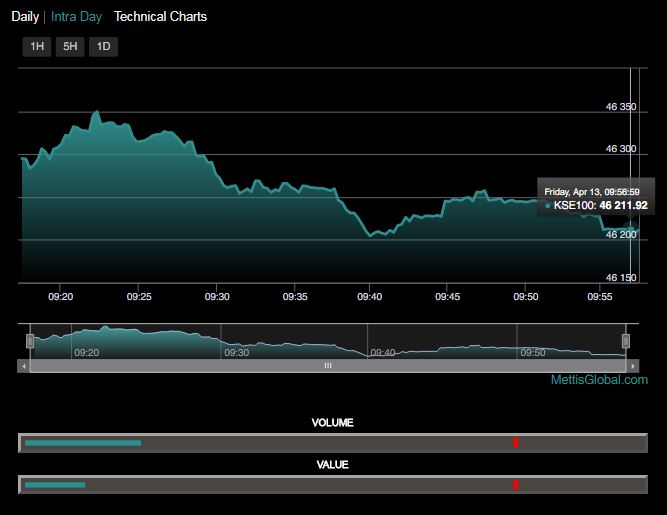This screenshot has width=667, height=515.
Task: Grab the navigator left range handle
Action: click(x=30, y=341)
